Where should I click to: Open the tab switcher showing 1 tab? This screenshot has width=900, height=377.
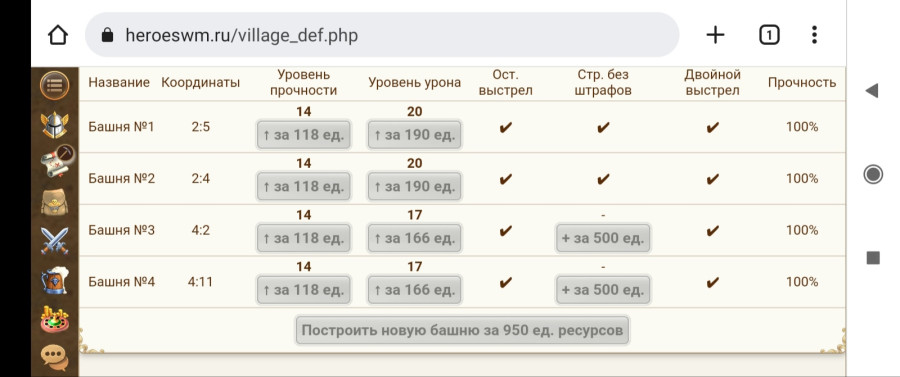[x=769, y=36]
